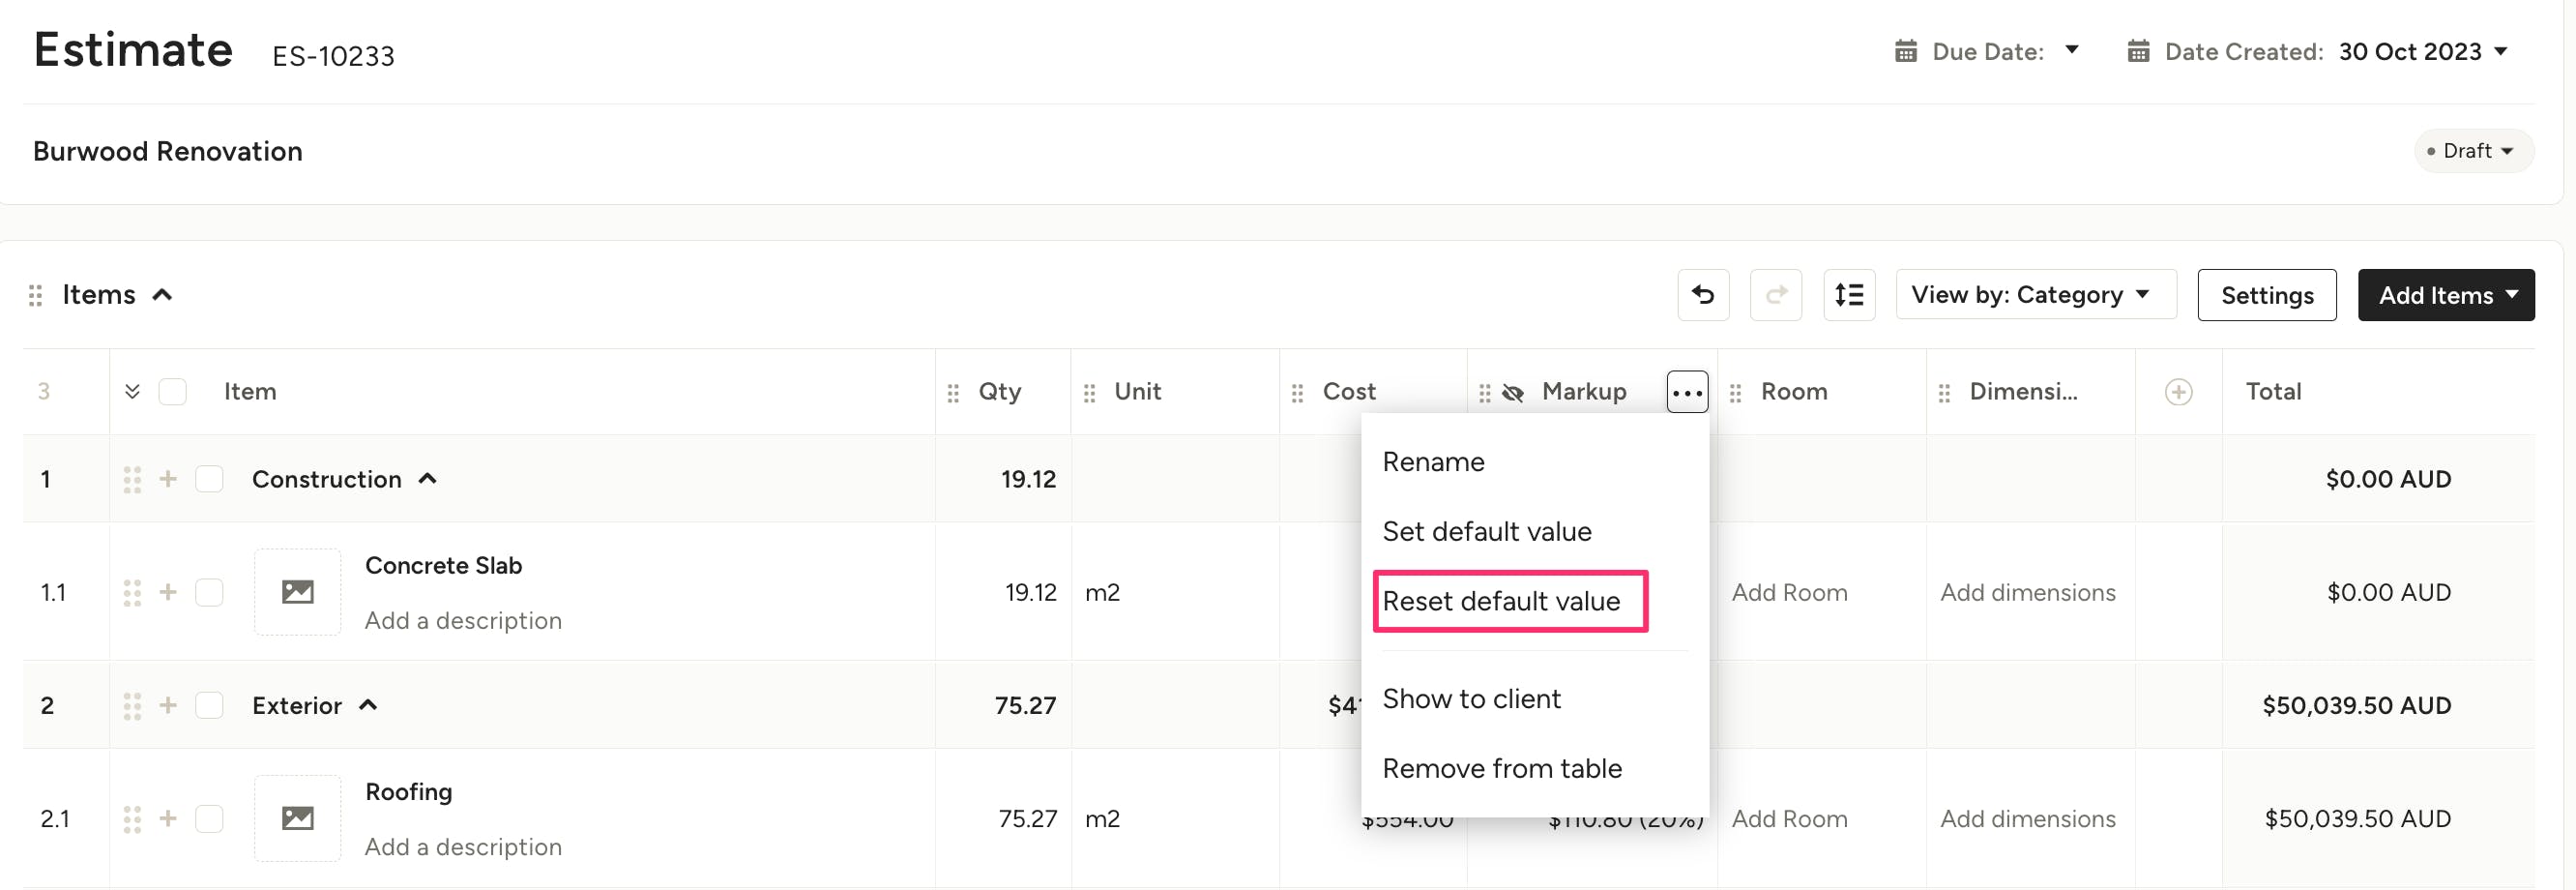Check the Concrete Slab row checkbox
Image resolution: width=2576 pixels, height=890 pixels.
click(x=209, y=592)
